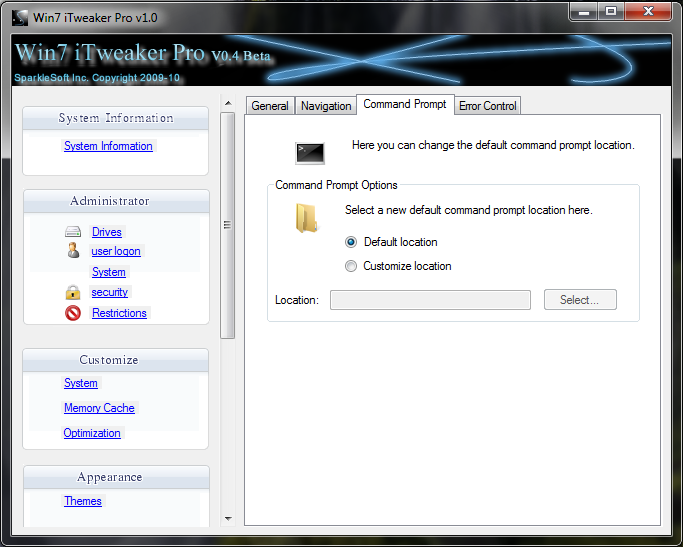Click the red Restrictions prohibited icon

click(x=73, y=313)
